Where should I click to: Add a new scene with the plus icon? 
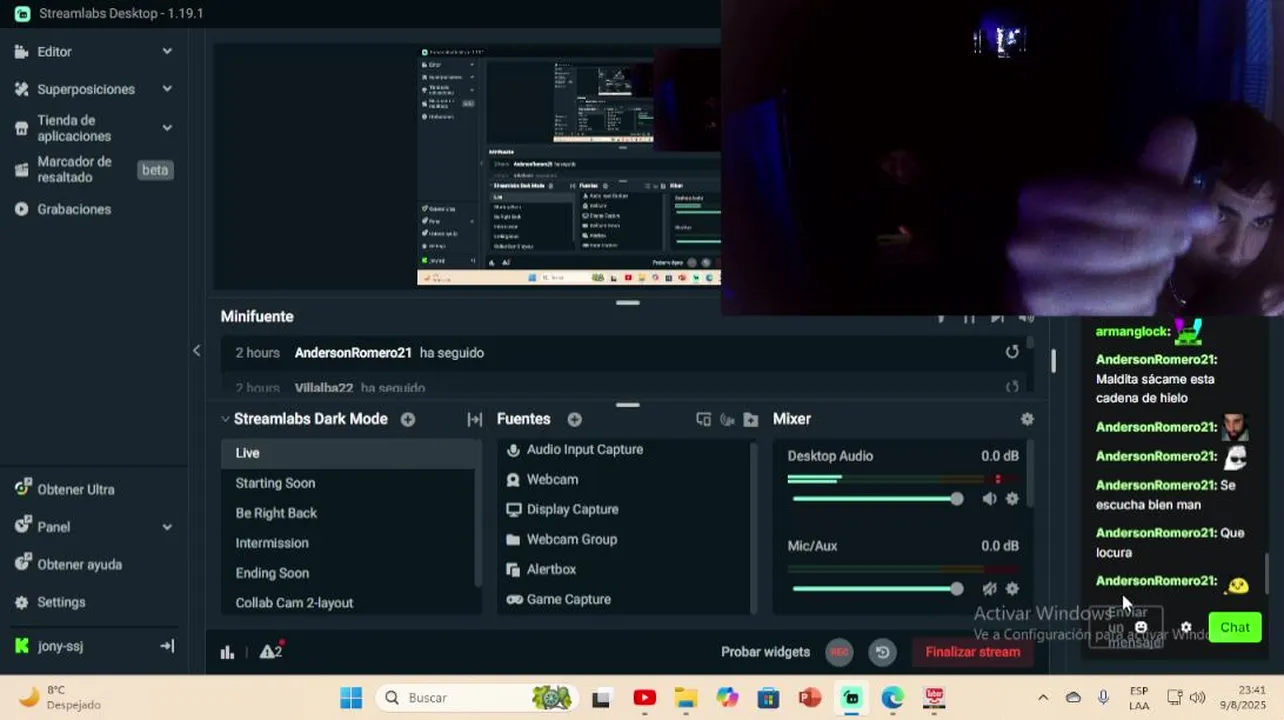(408, 419)
